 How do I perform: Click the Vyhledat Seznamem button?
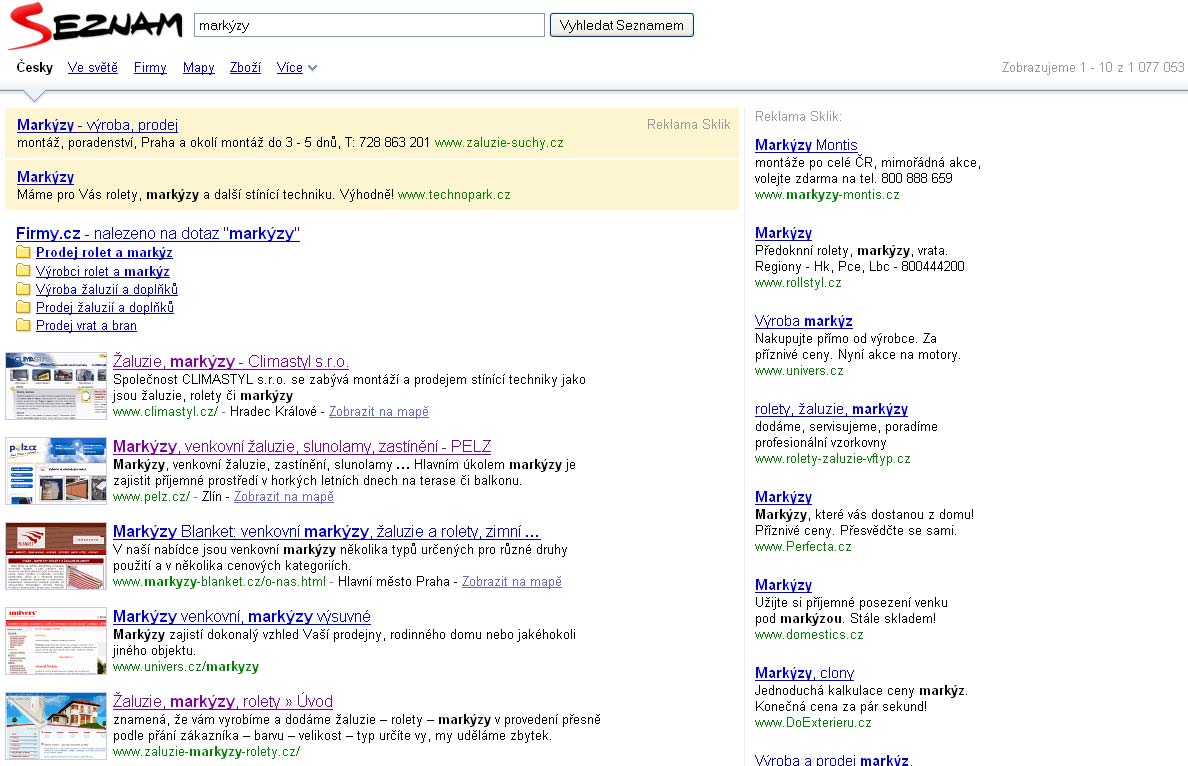click(x=621, y=25)
